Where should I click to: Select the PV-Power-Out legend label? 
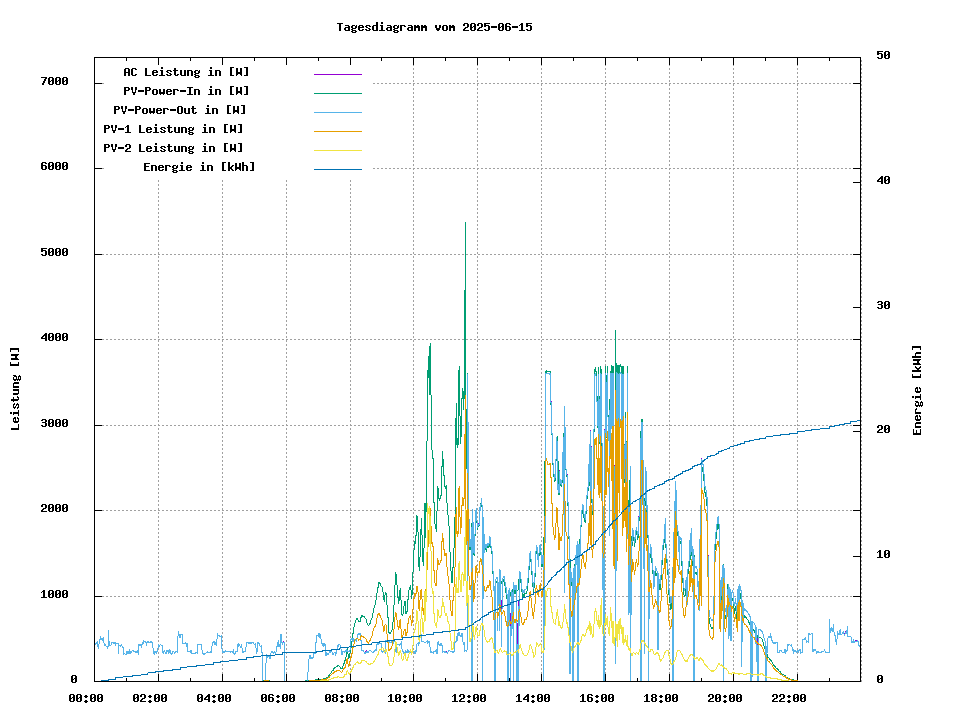(x=180, y=110)
